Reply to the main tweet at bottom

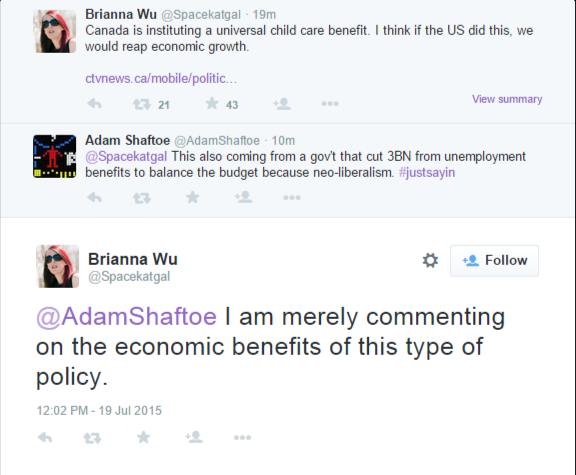45,437
